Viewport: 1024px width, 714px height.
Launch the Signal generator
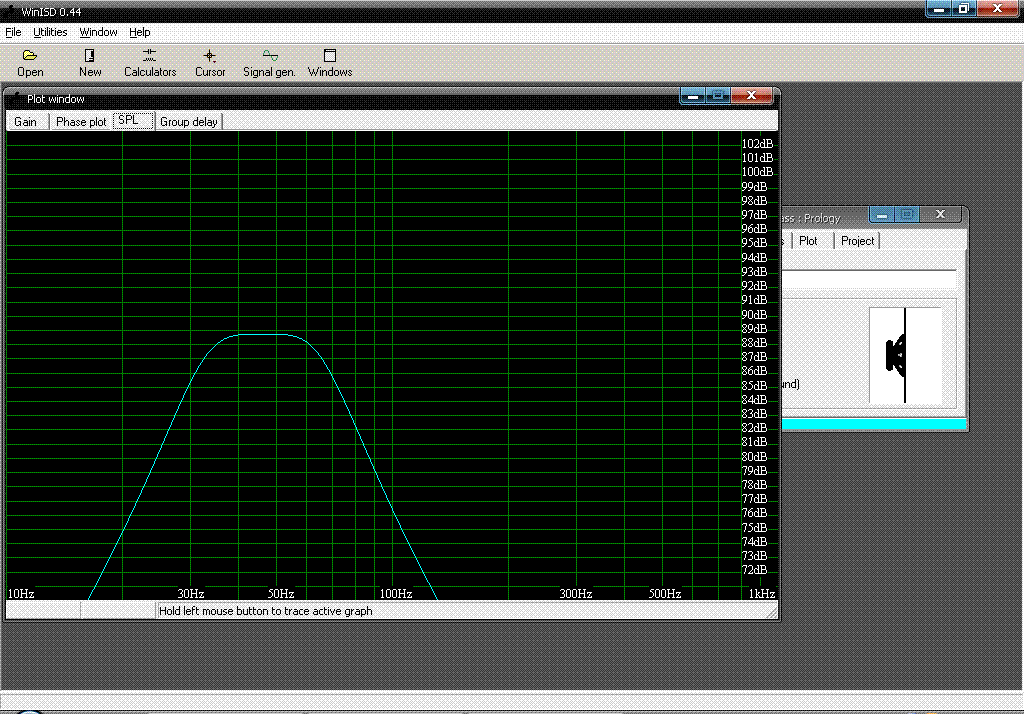pyautogui.click(x=269, y=57)
